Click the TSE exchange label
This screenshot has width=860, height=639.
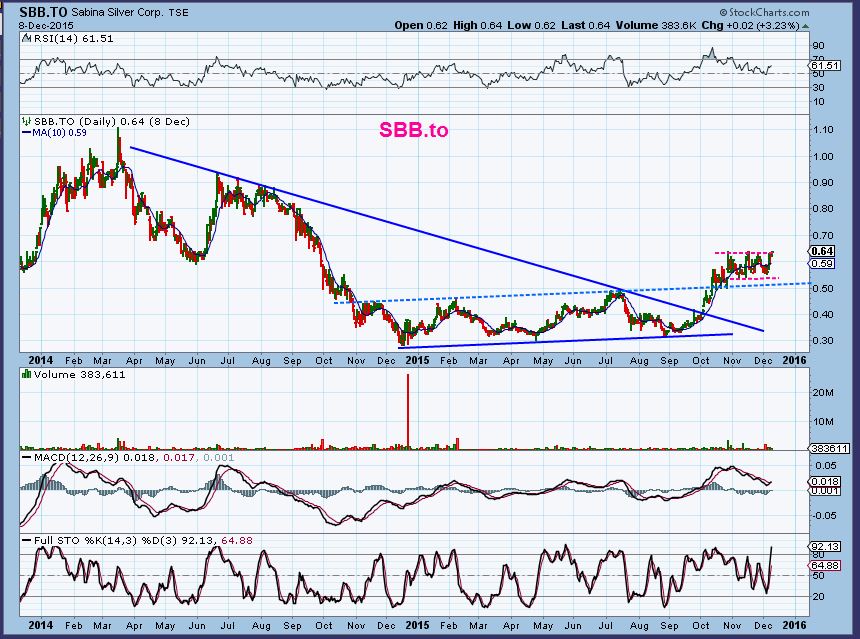[179, 13]
